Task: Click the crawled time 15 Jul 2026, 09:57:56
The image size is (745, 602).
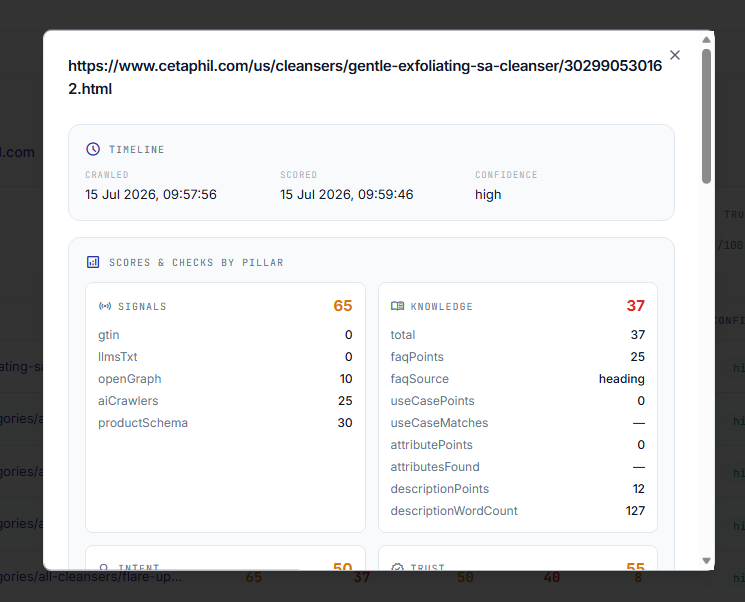Action: pyautogui.click(x=151, y=194)
